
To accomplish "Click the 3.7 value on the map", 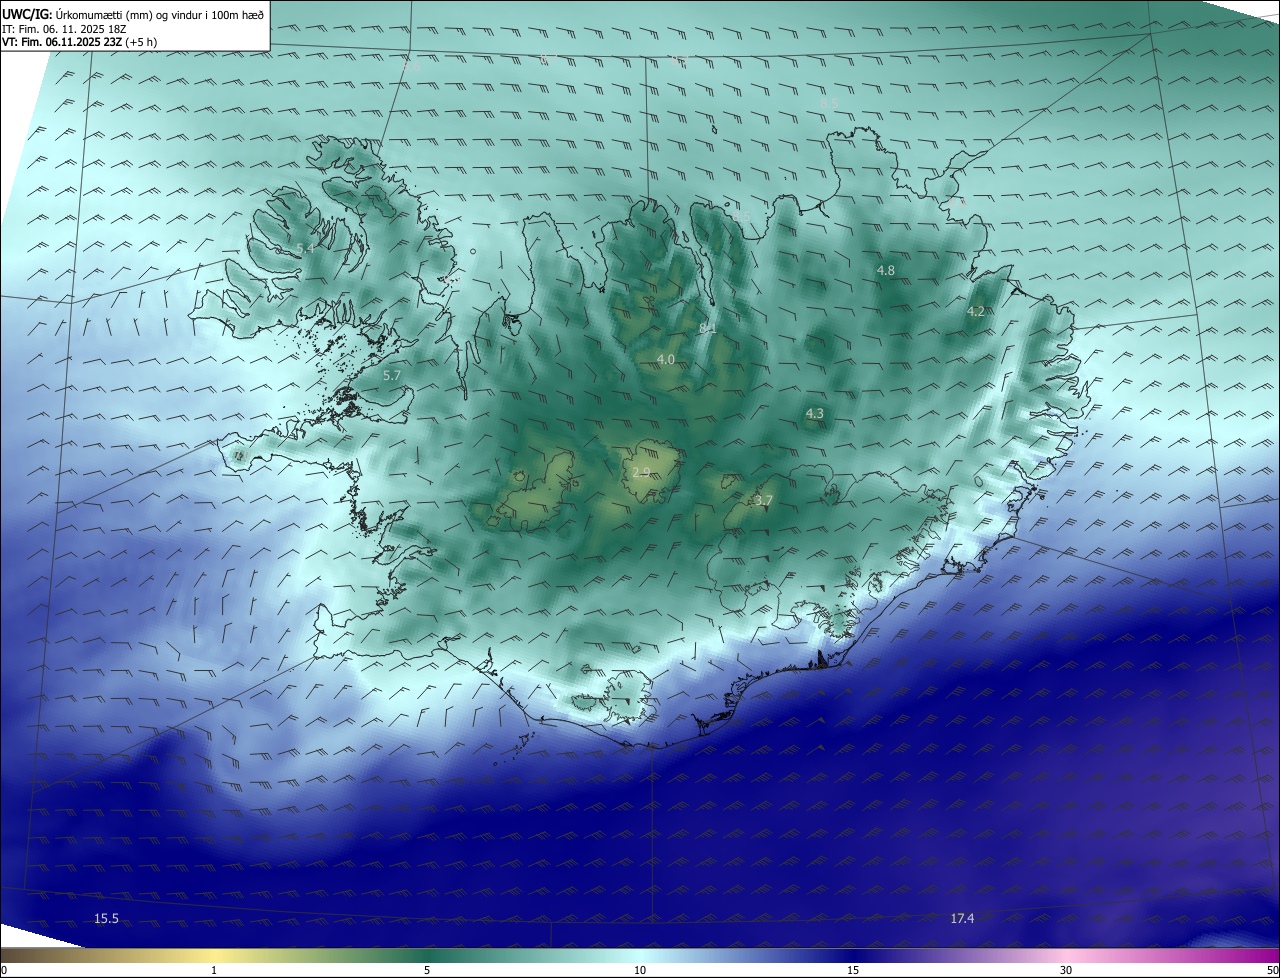I will [x=763, y=500].
